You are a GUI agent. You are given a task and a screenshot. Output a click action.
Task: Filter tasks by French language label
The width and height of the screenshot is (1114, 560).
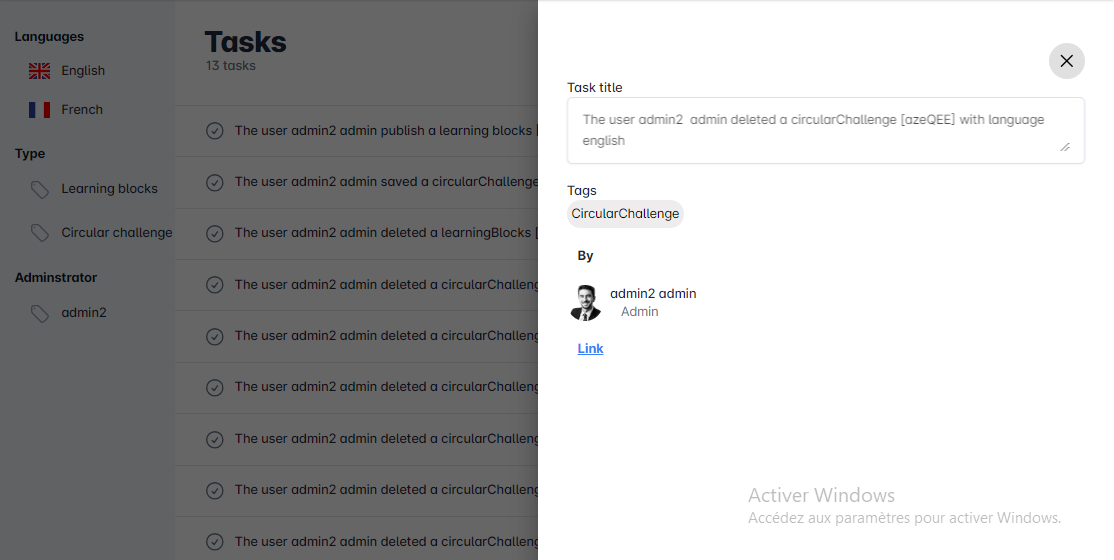(x=82, y=110)
